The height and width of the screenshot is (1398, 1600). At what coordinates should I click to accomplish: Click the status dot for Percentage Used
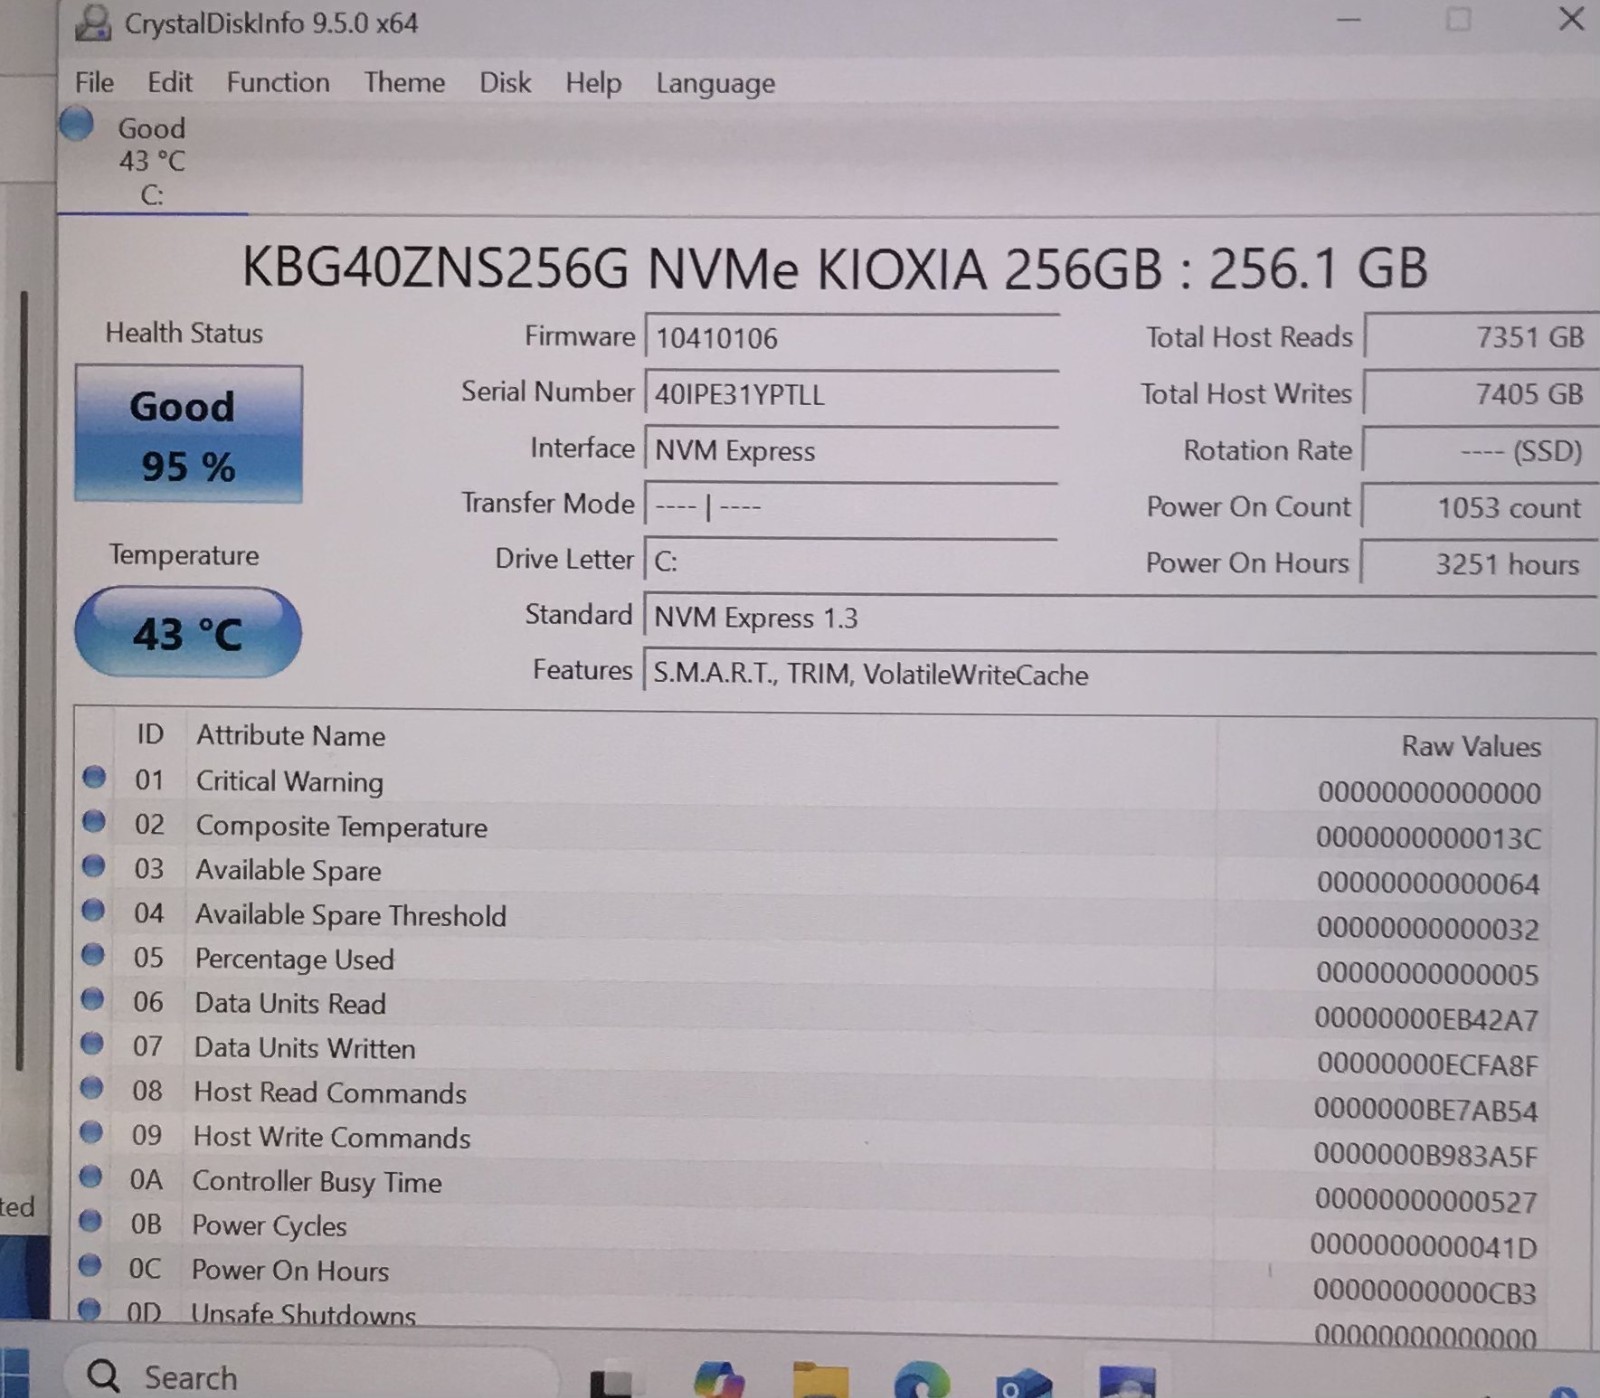pos(93,954)
